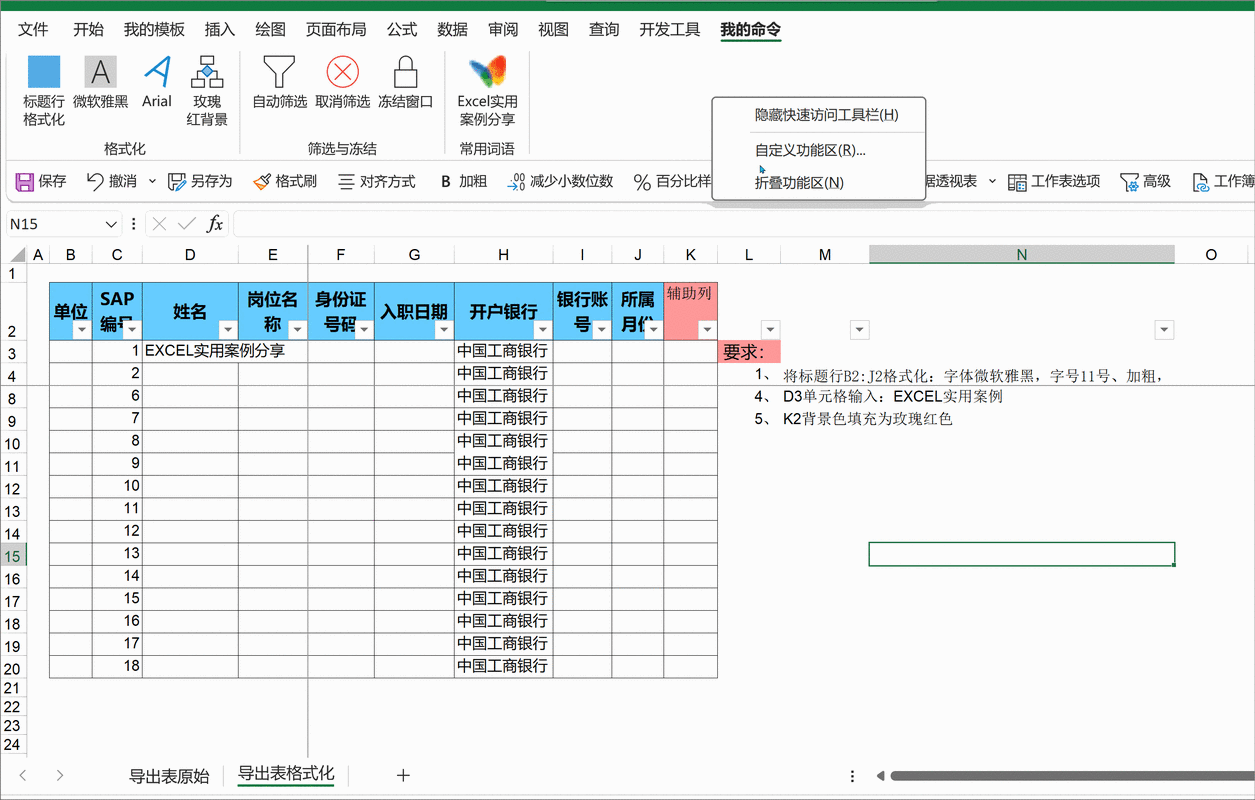The image size is (1255, 800).
Task: Open the filter dropdown on 开户银行 column
Action: [x=543, y=328]
